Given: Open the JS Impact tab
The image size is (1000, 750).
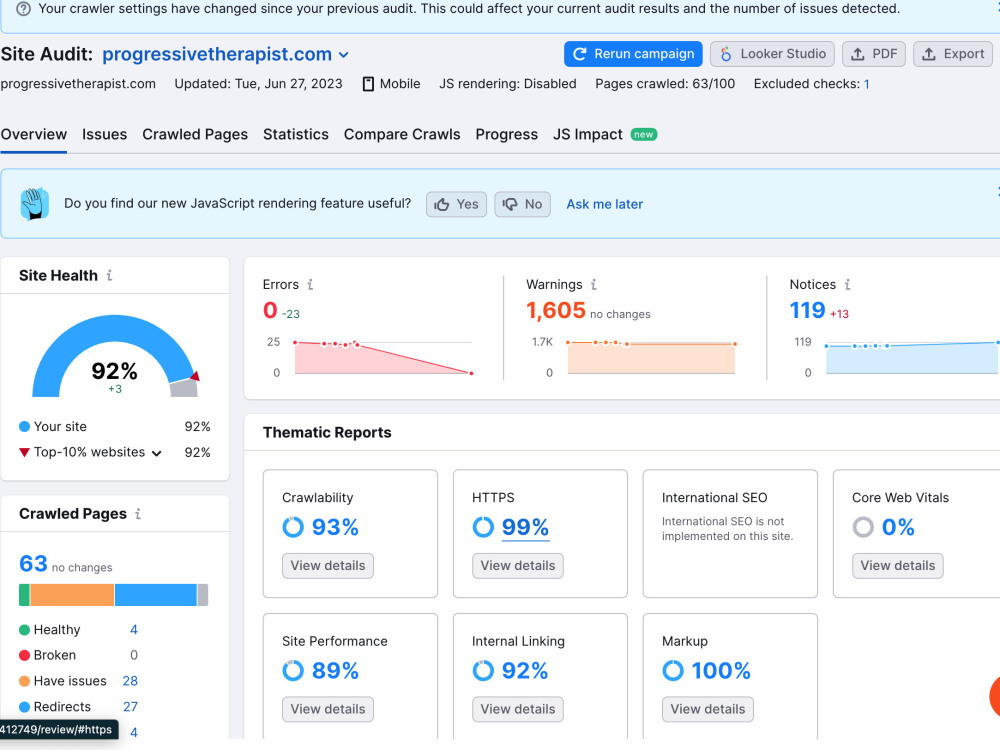Looking at the screenshot, I should pyautogui.click(x=605, y=135).
